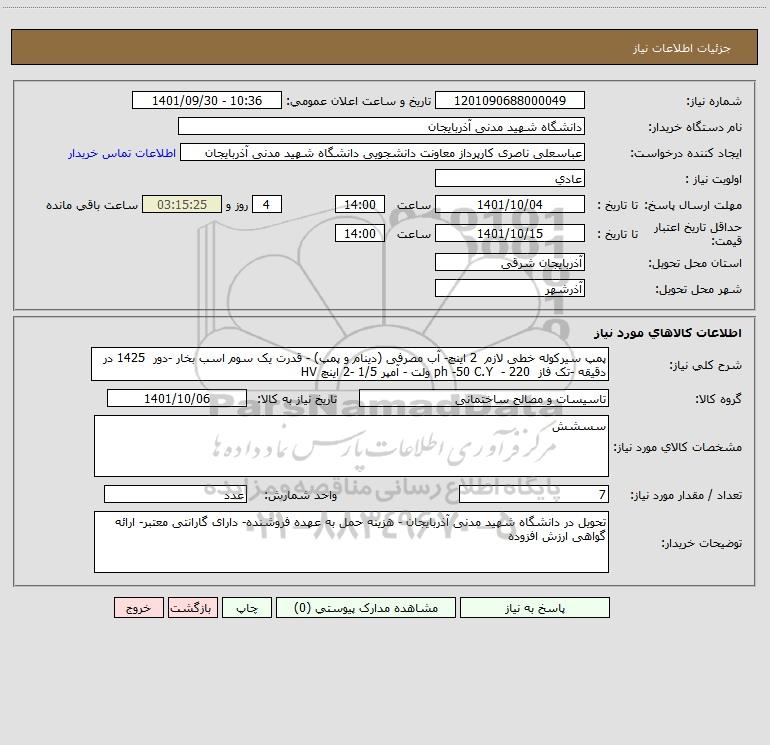Open اطلاعات تماس خریدار link

point(122,153)
